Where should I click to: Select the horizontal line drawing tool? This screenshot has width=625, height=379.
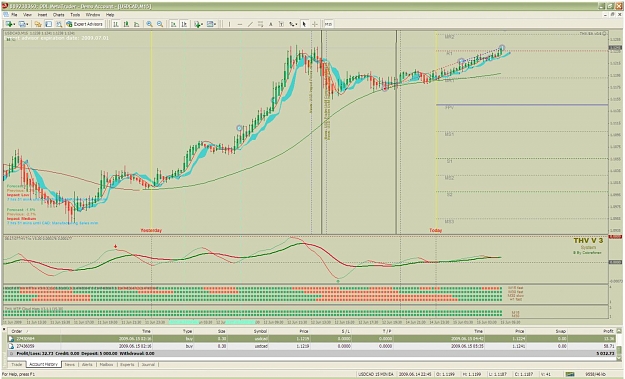[x=240, y=24]
